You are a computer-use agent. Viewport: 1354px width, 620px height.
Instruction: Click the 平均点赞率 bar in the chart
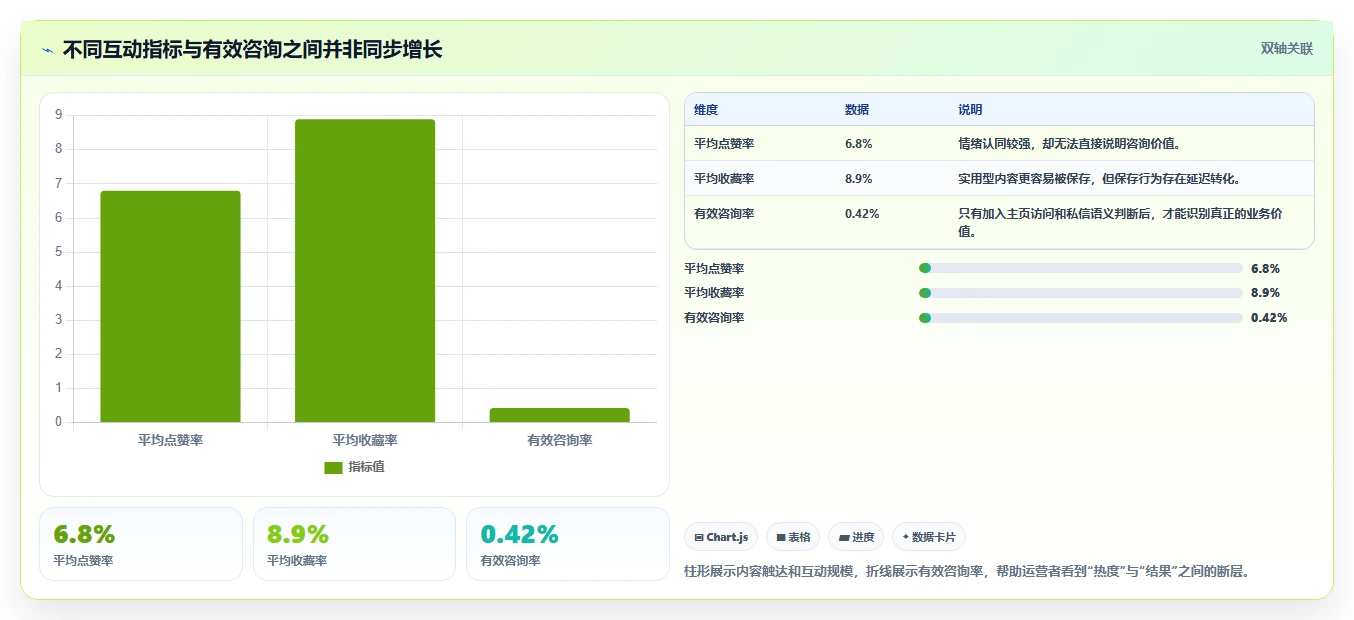tap(170, 306)
